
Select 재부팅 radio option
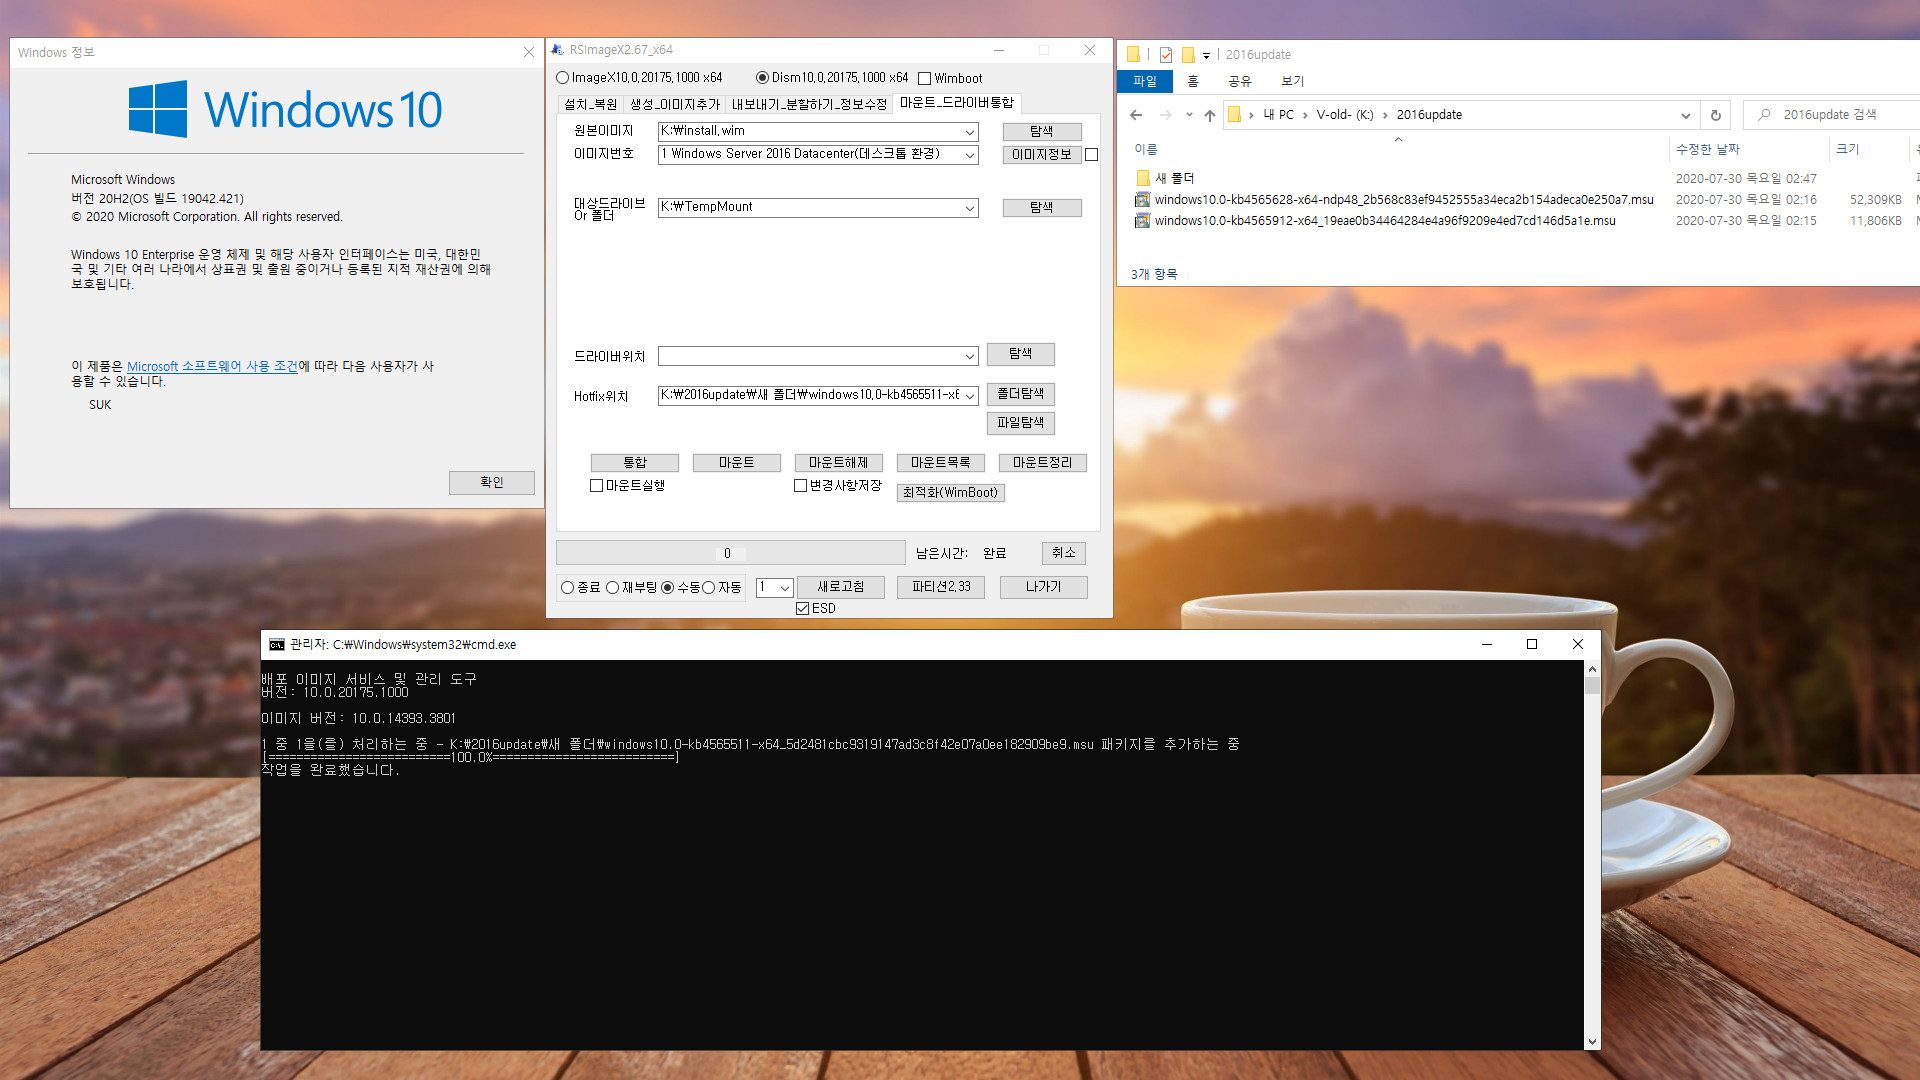(613, 588)
